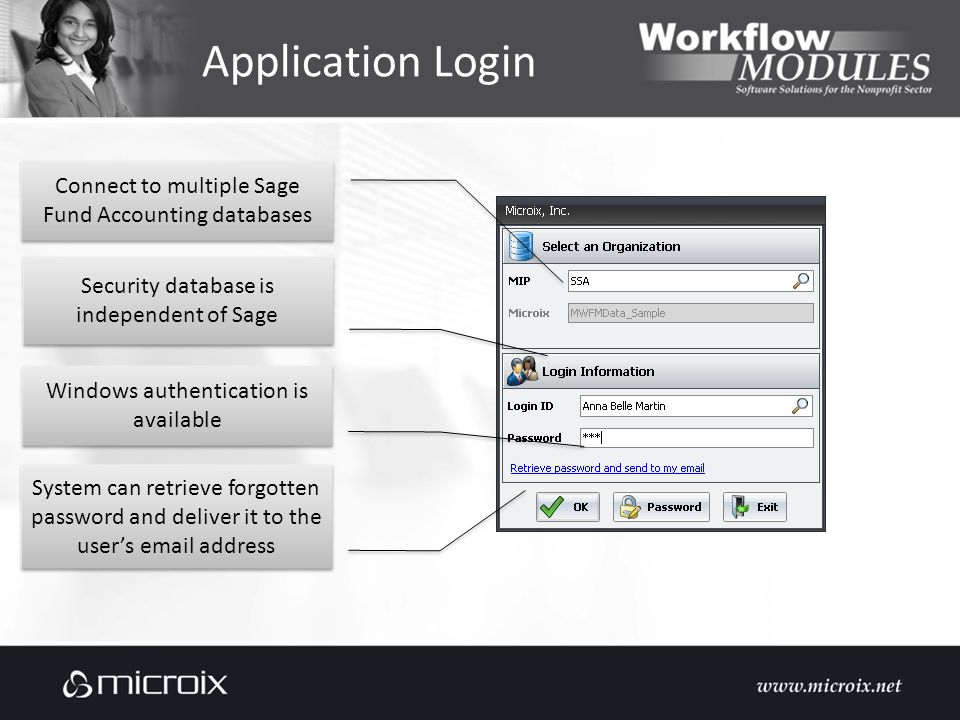Click the System can retrieve forgotten password box
The image size is (960, 720).
178,517
